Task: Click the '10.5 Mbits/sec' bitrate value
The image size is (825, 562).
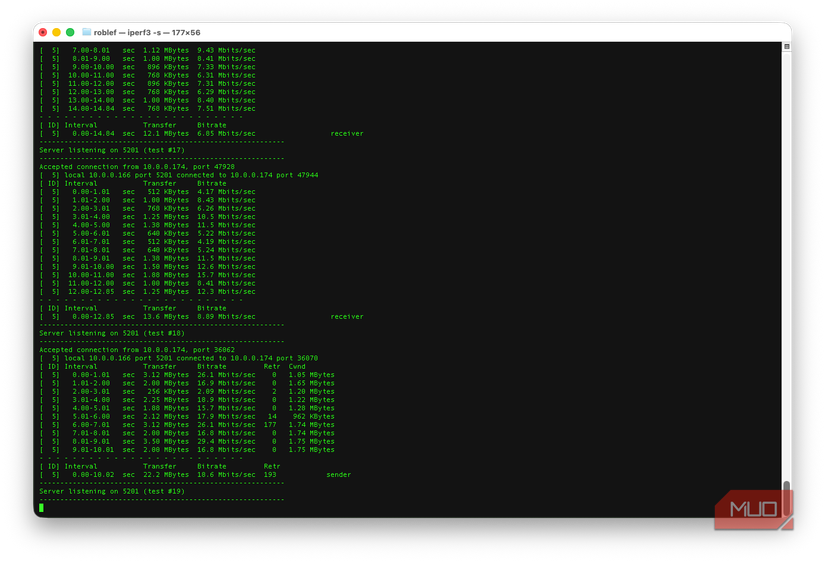Action: pyautogui.click(x=226, y=217)
